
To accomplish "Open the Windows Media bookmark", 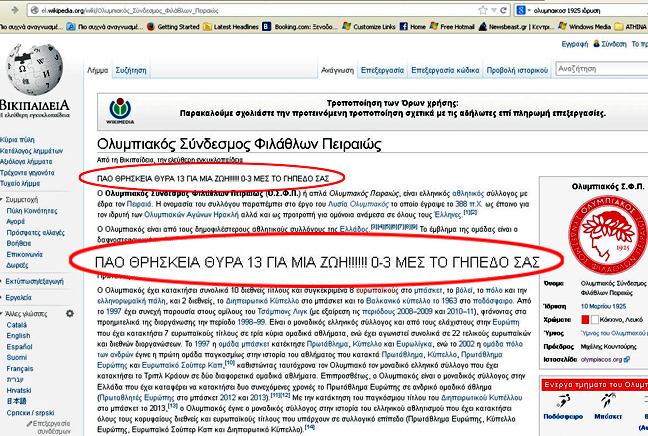I will pos(581,27).
